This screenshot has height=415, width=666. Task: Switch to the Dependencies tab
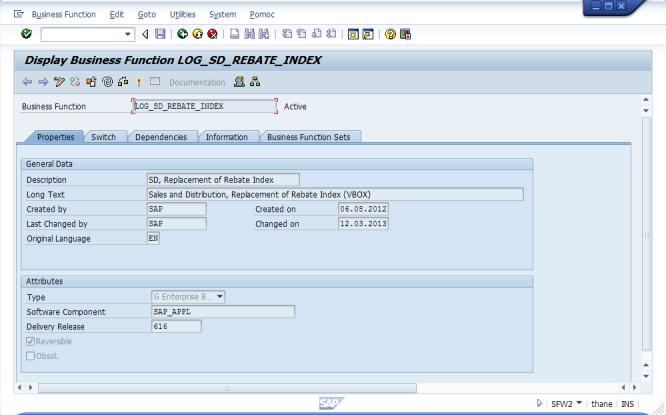[x=161, y=137]
